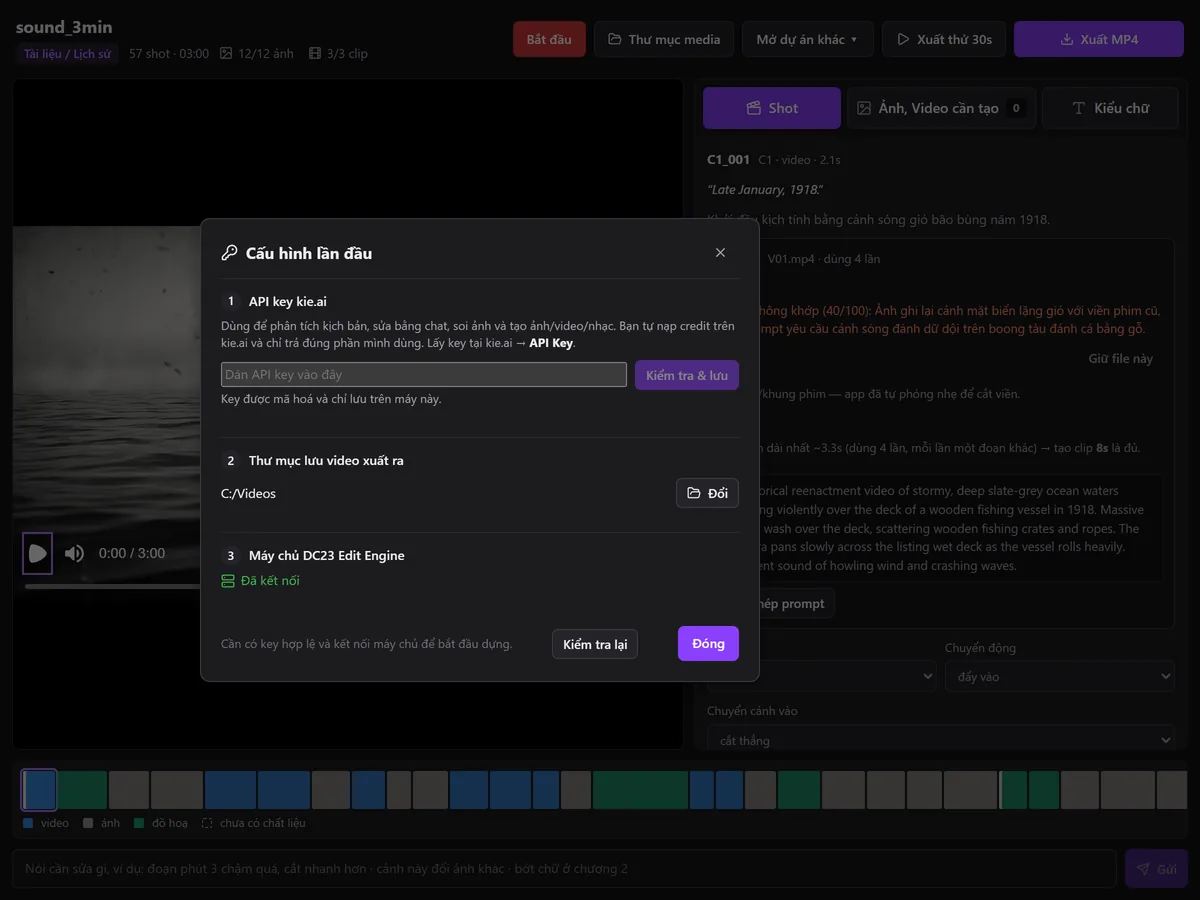This screenshot has height=900, width=1200.
Task: Click Kiểm tra & lưu button
Action: (x=687, y=375)
